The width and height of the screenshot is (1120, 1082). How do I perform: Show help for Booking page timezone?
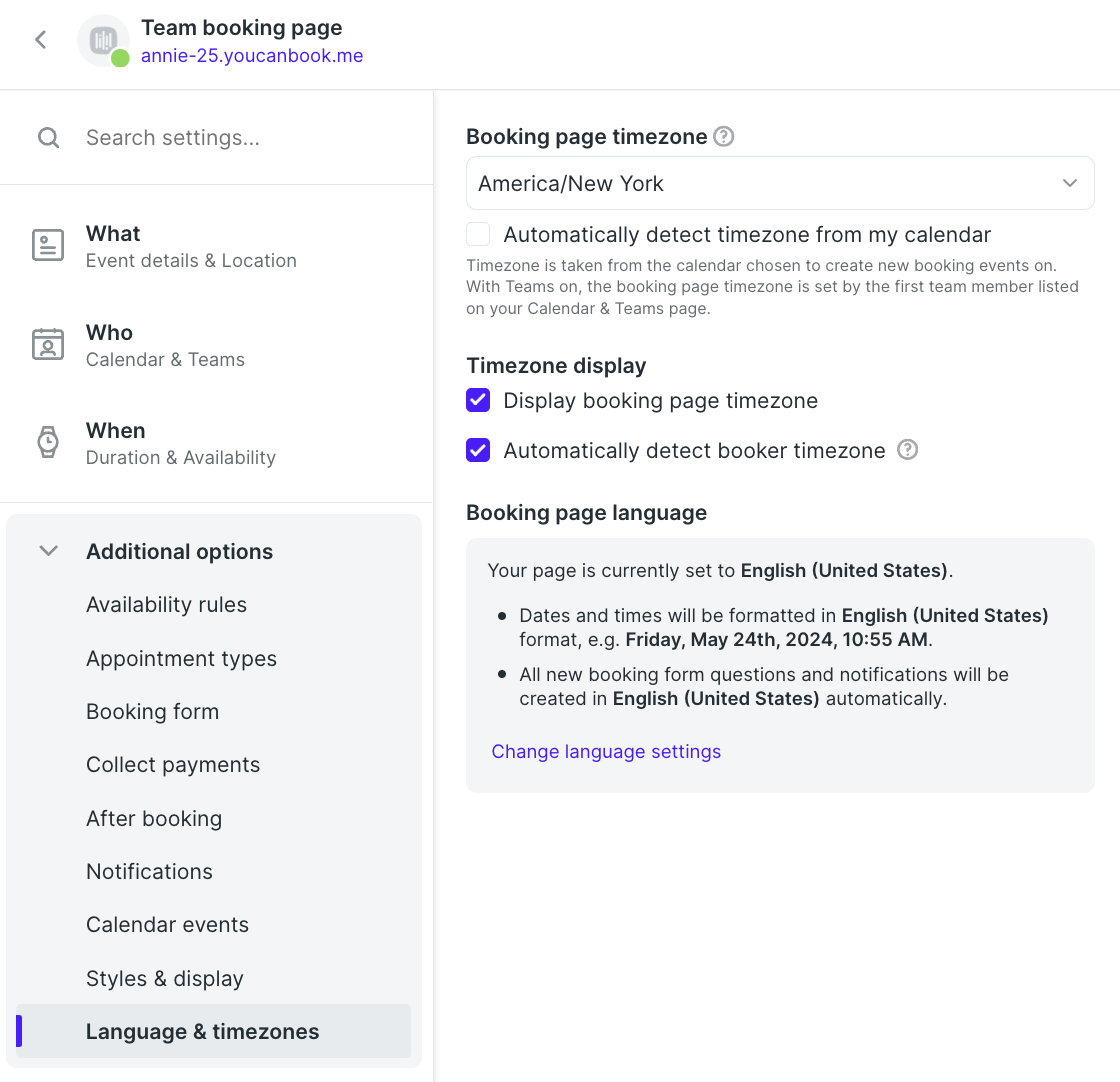(724, 136)
